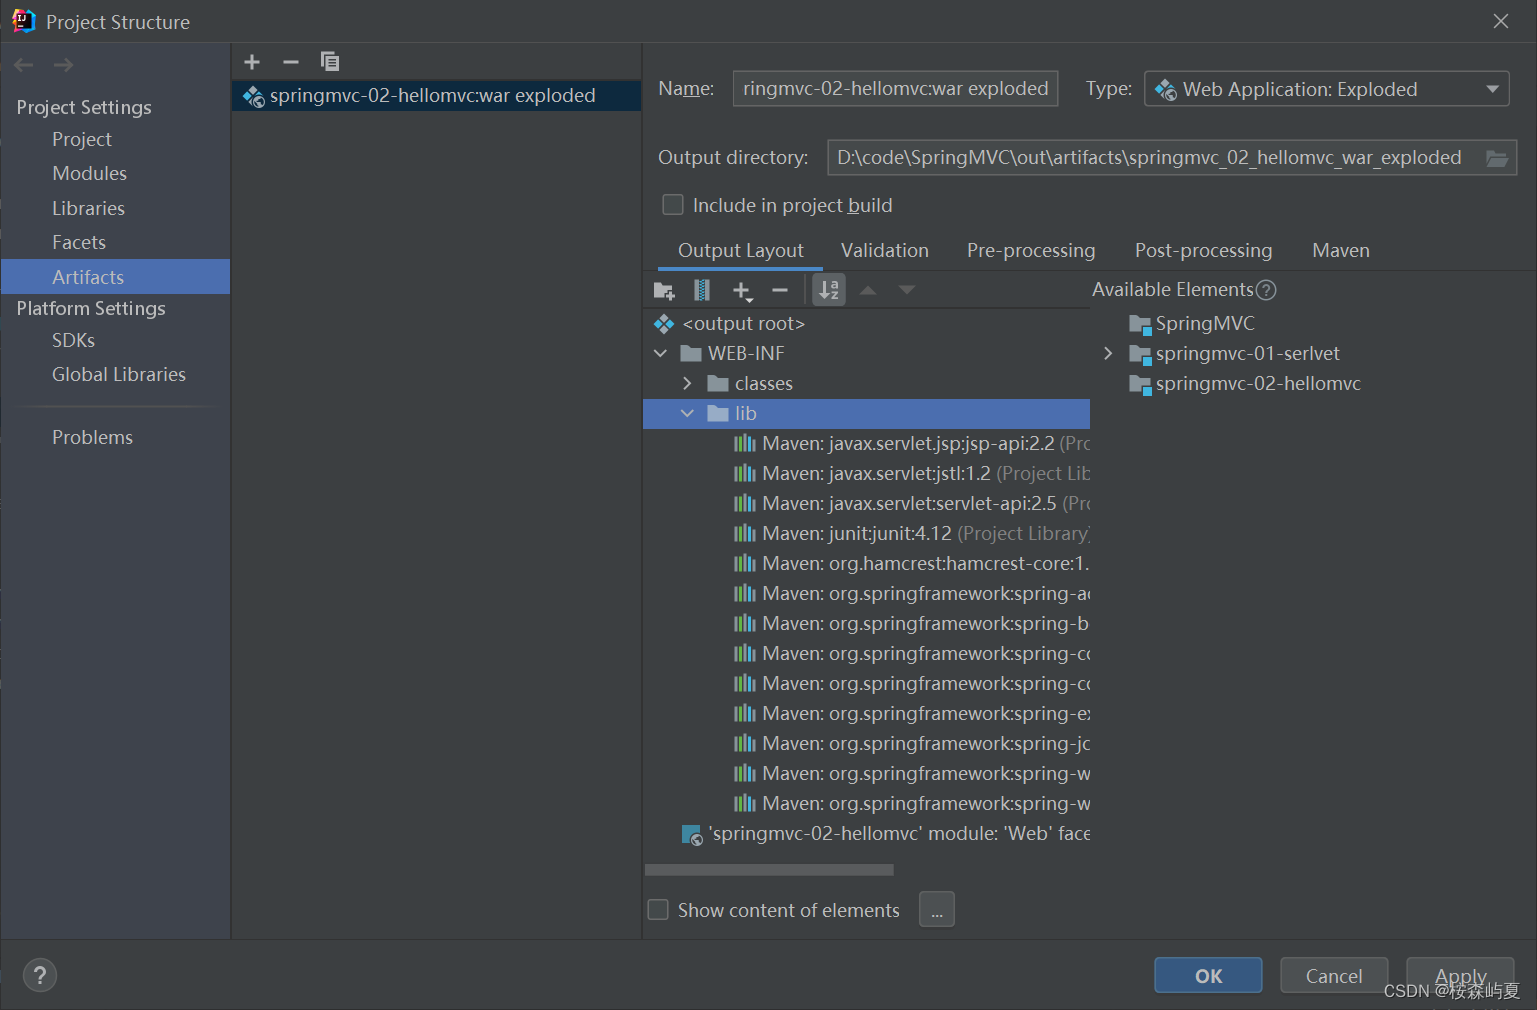Select Project in Project Settings
Screen dimensions: 1537x1010
pyautogui.click(x=82, y=139)
